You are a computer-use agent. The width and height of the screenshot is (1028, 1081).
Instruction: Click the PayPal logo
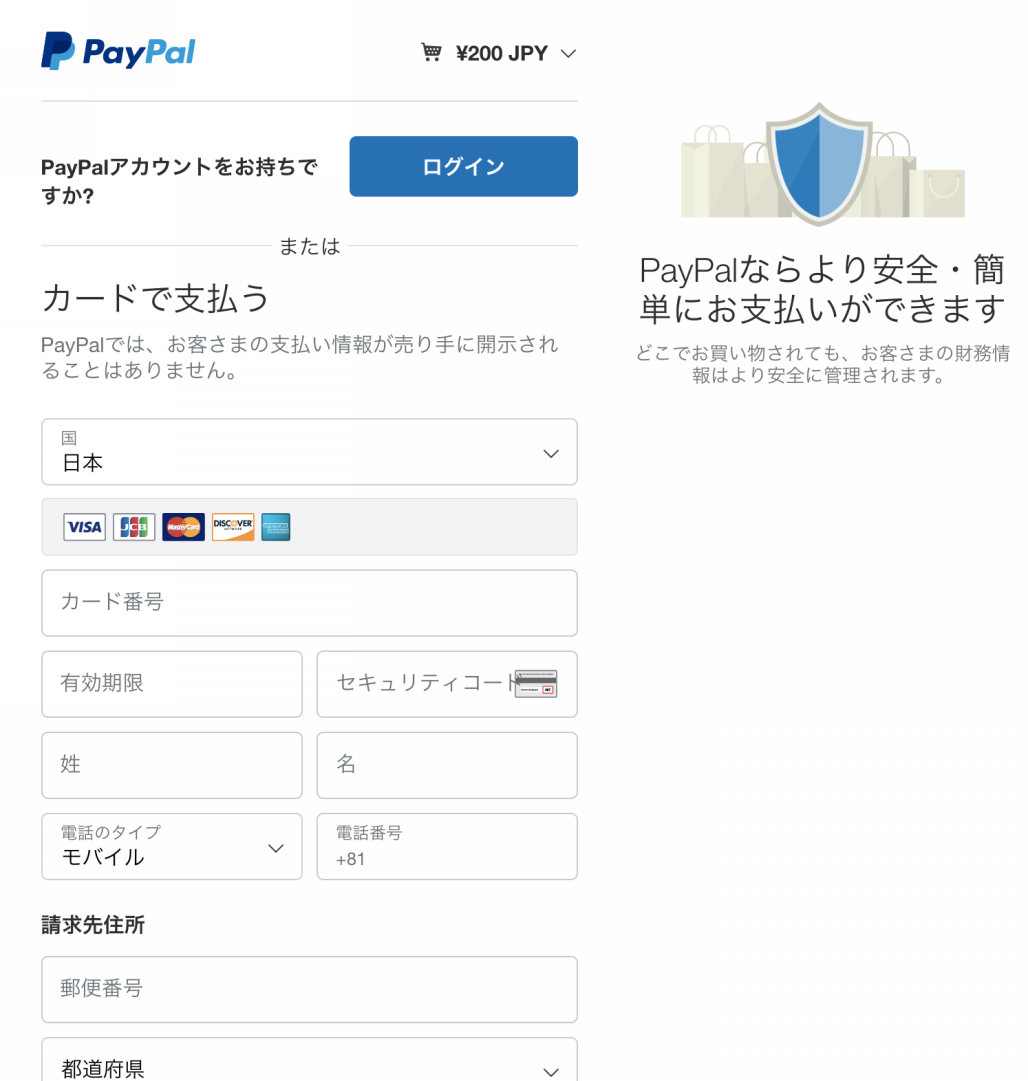118,51
